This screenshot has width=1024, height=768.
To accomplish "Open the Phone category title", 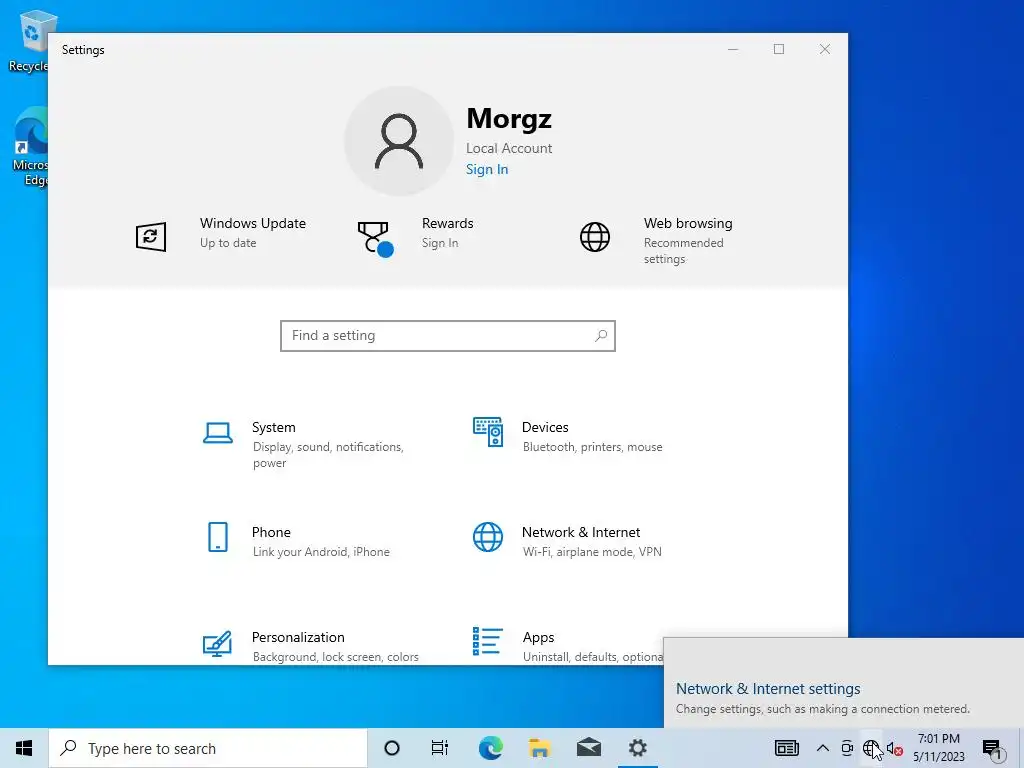I will (271, 532).
